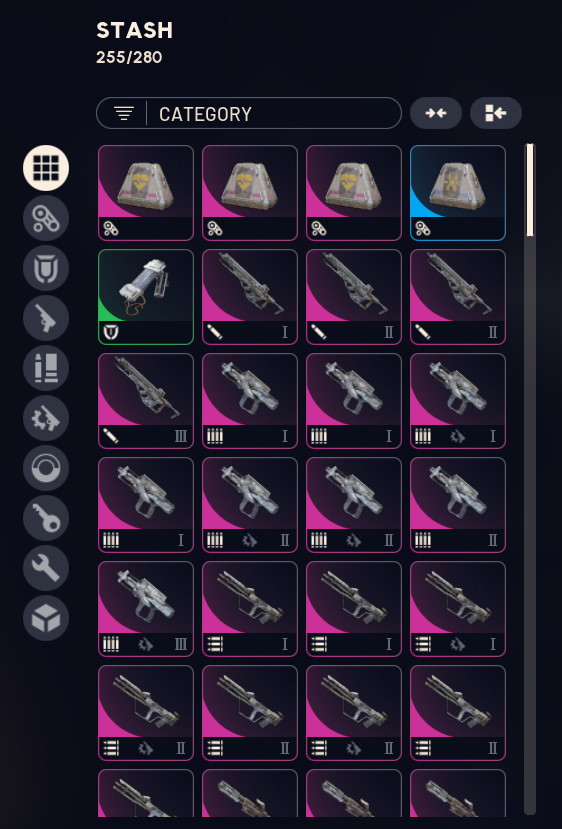Filter stash by weapons pistol icon
The width and height of the screenshot is (562, 829).
pos(46,318)
